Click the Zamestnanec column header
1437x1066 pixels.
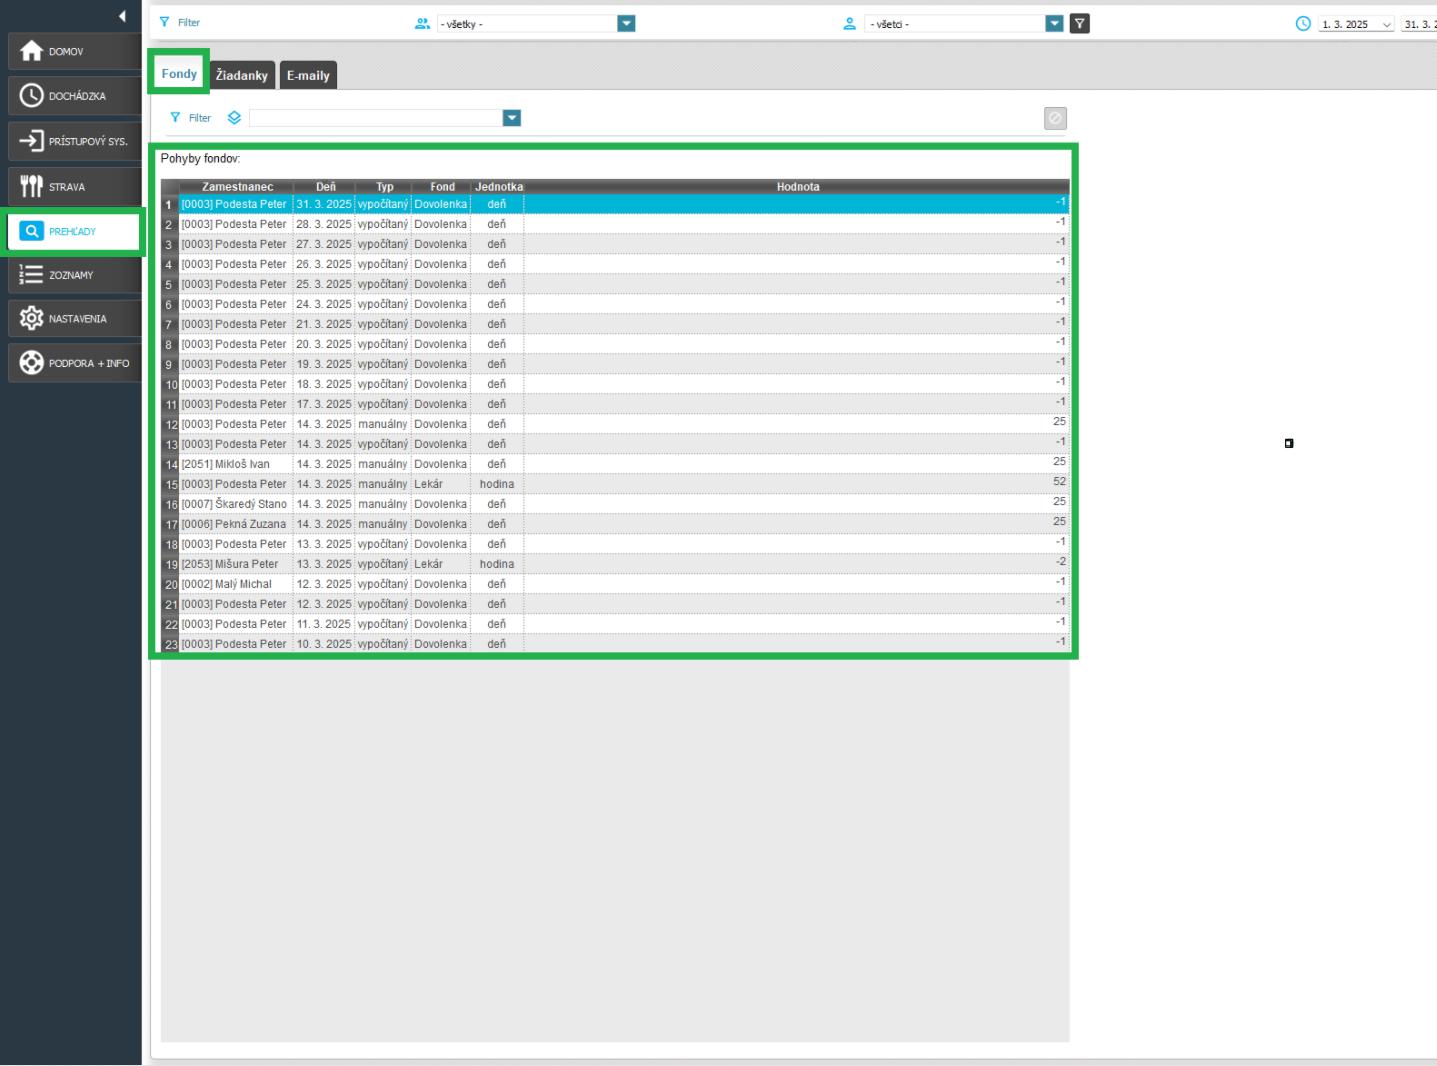point(237,187)
